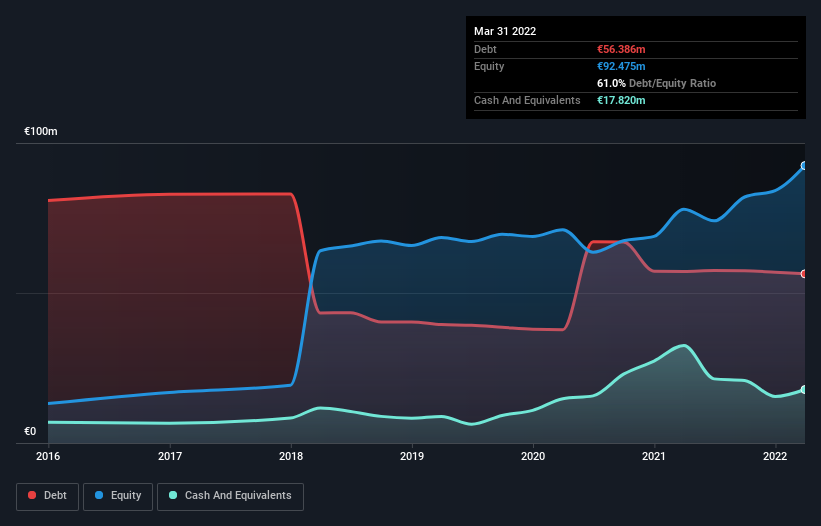Click the €0 y-axis label
This screenshot has width=821, height=526.
coord(30,431)
